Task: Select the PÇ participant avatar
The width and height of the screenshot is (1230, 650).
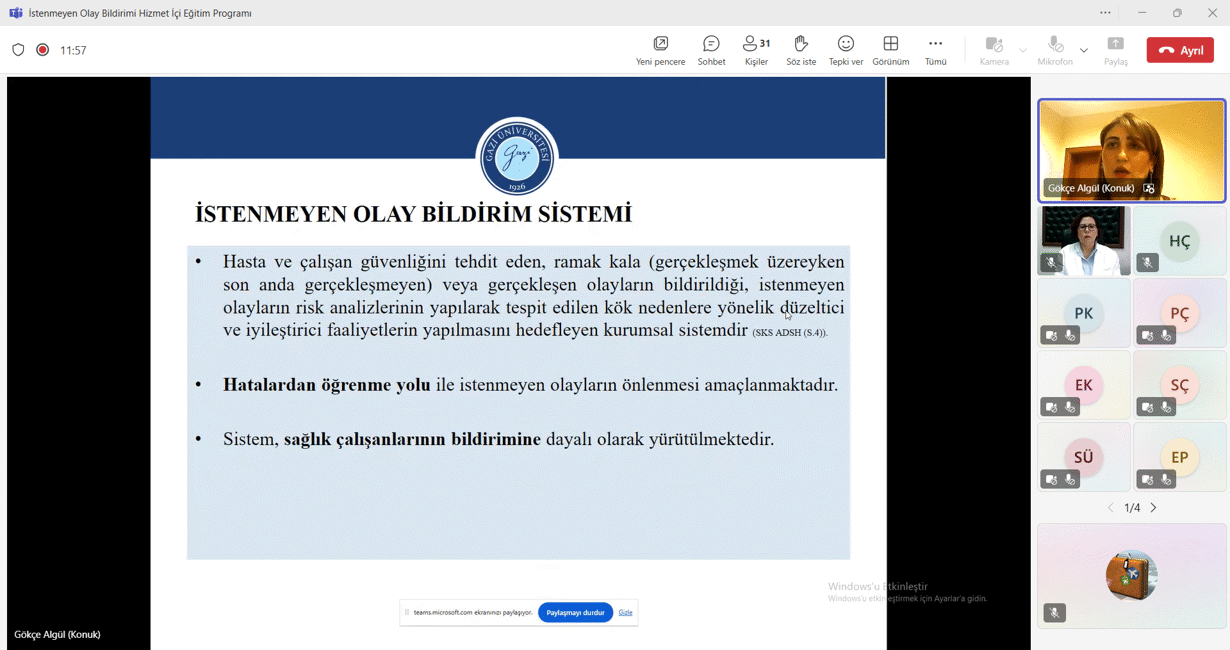Action: coord(1180,313)
